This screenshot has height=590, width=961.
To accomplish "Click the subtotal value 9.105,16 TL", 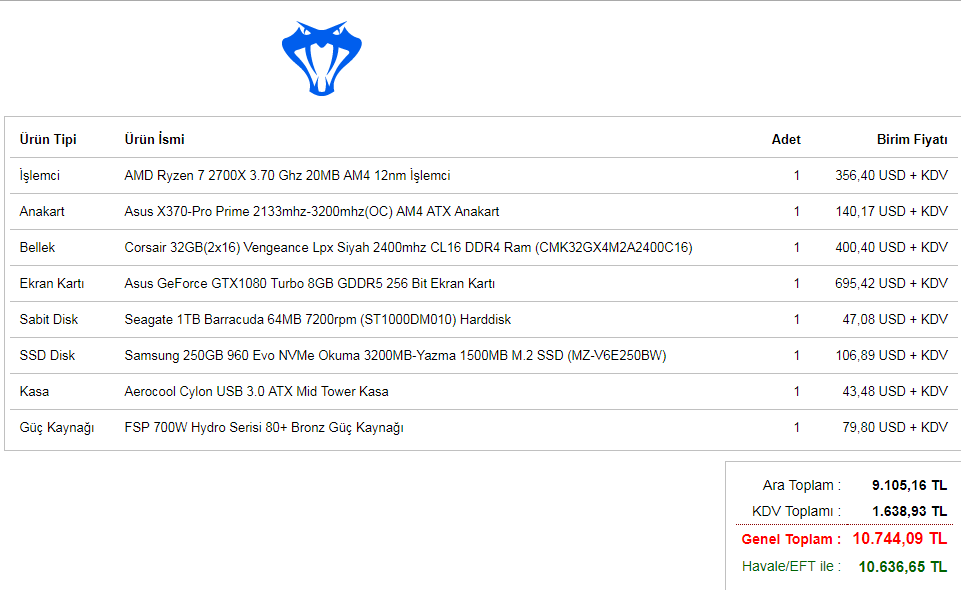I will click(x=910, y=485).
